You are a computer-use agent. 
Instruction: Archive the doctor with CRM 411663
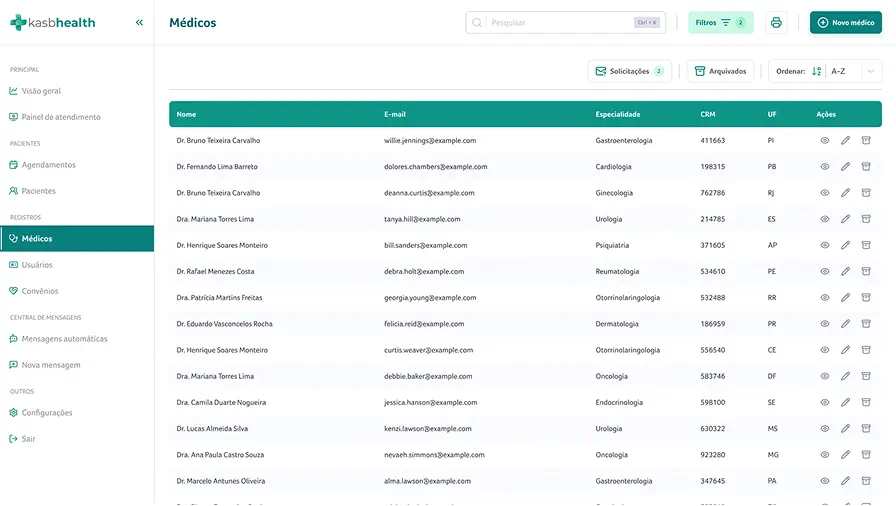(866, 141)
